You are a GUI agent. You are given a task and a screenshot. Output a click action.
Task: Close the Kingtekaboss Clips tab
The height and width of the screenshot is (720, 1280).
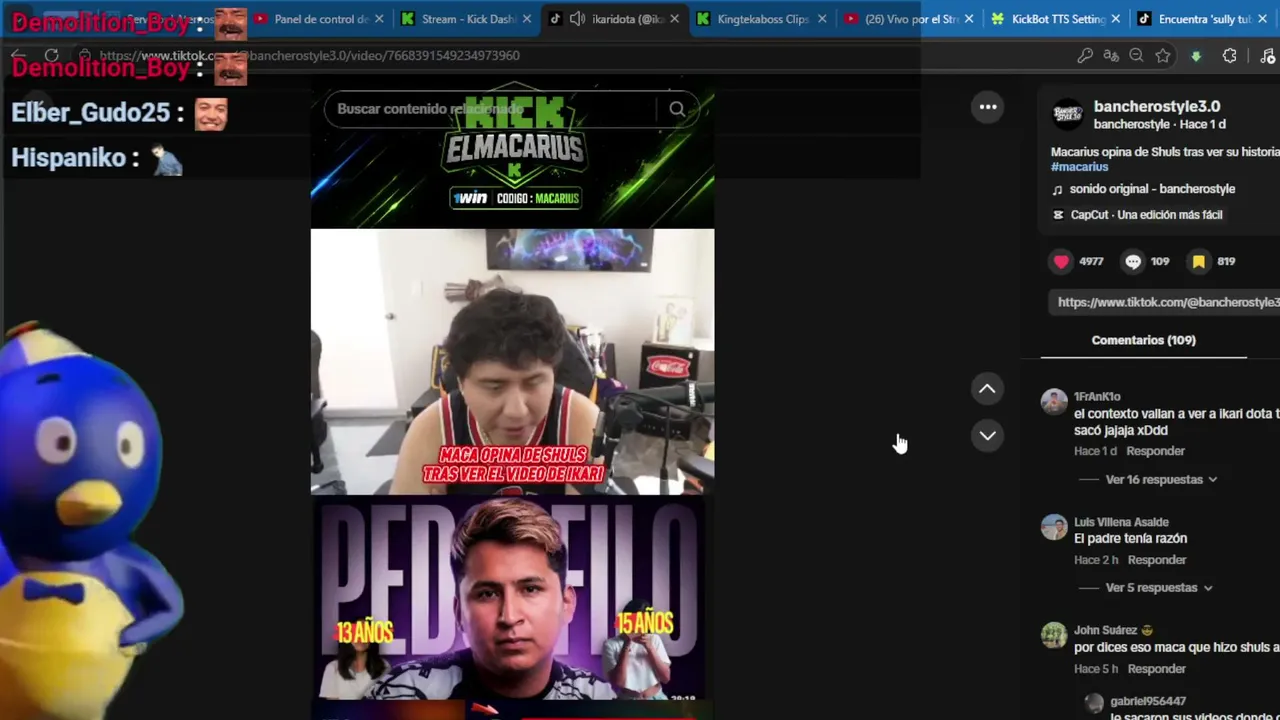tap(822, 19)
